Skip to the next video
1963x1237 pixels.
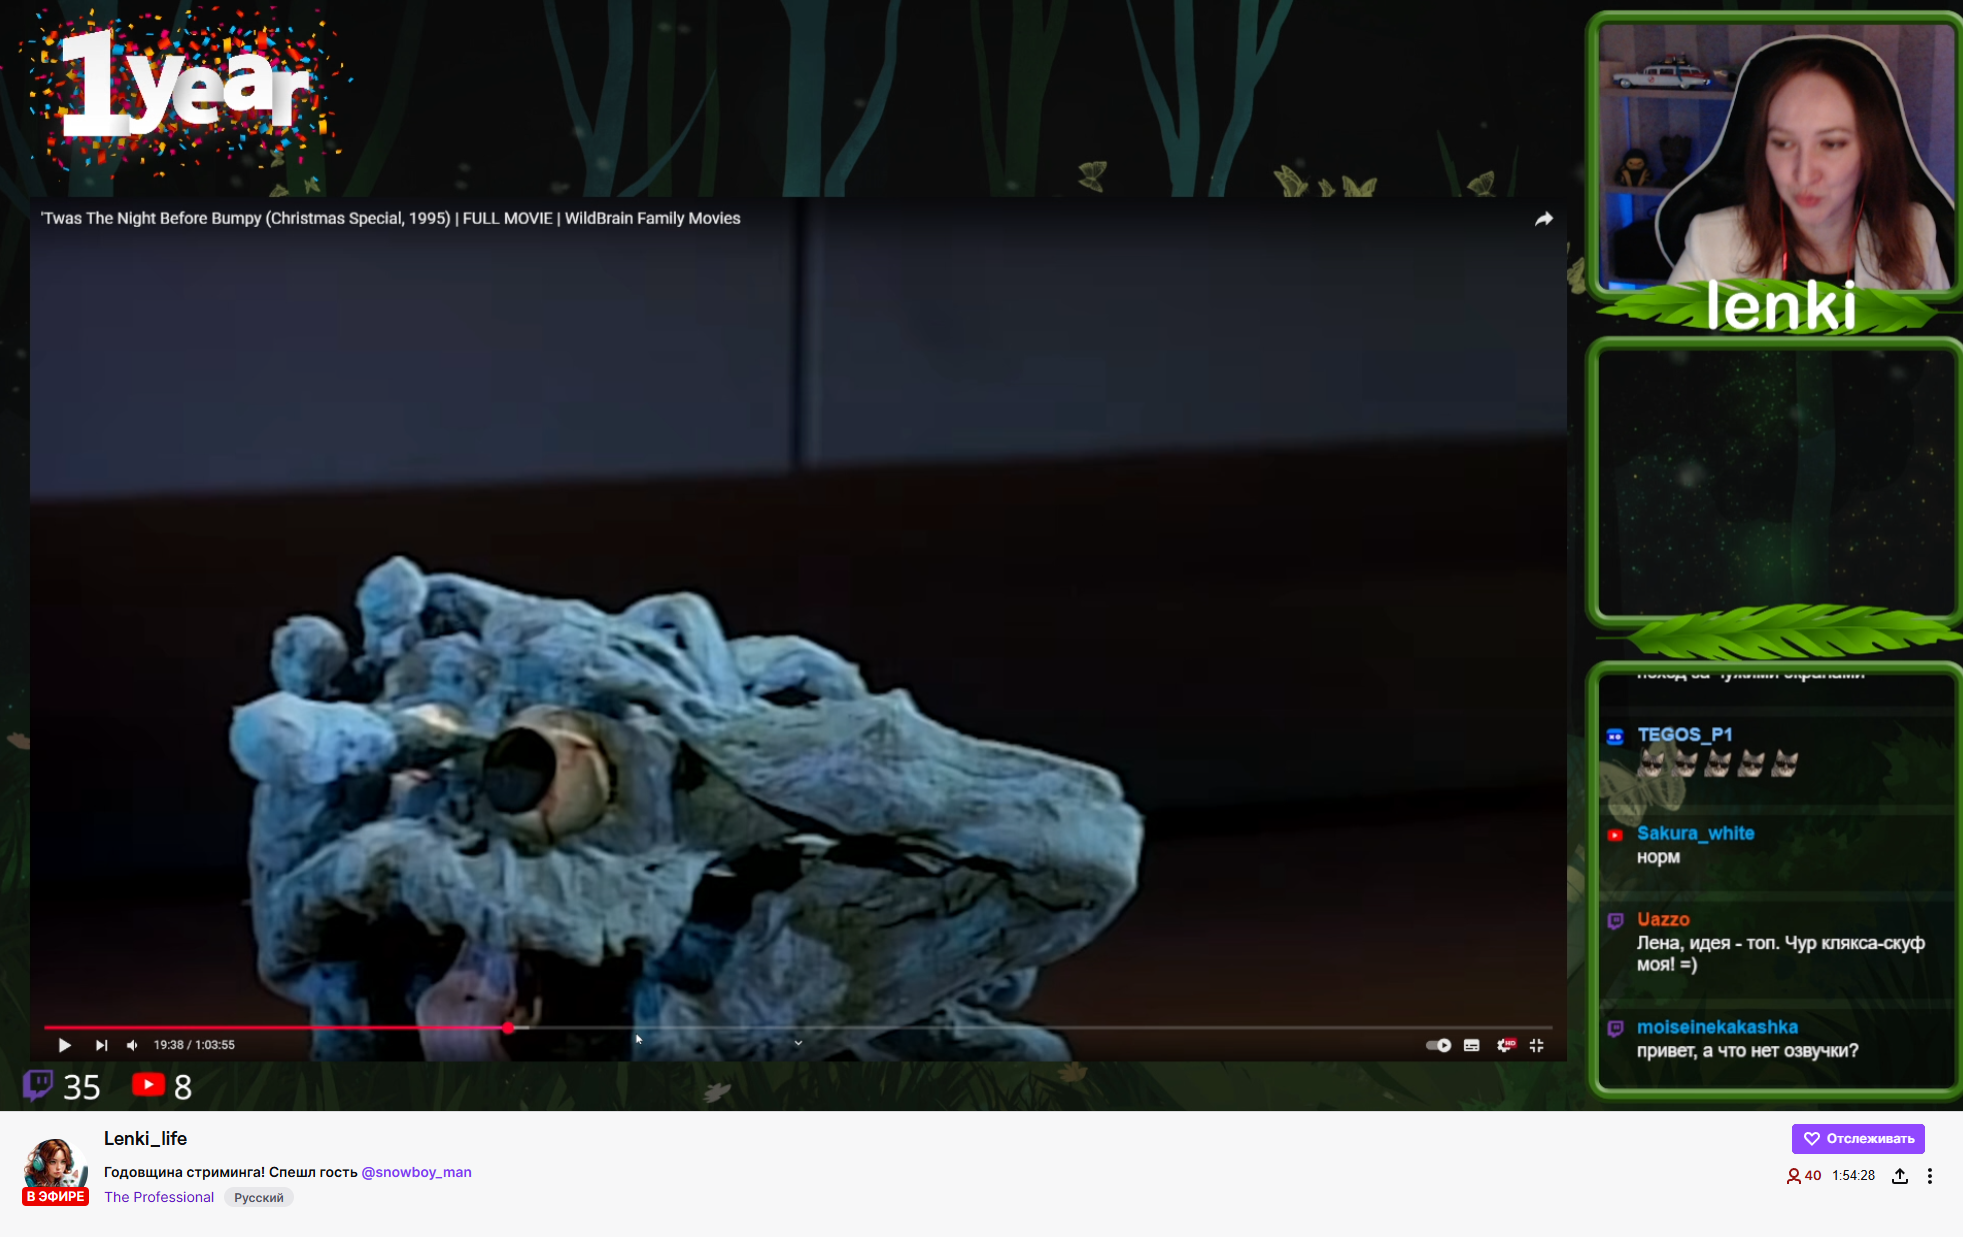tap(101, 1045)
